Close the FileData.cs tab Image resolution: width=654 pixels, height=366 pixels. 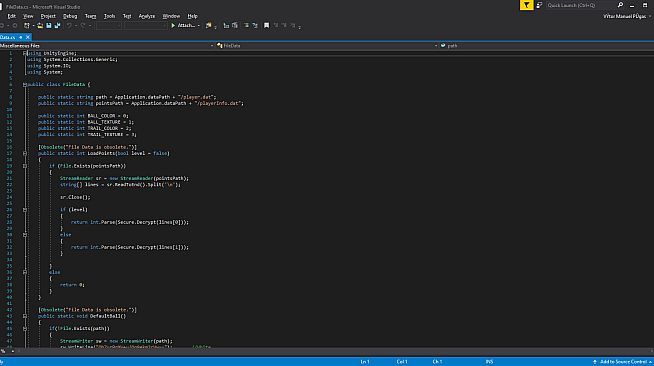coord(28,37)
